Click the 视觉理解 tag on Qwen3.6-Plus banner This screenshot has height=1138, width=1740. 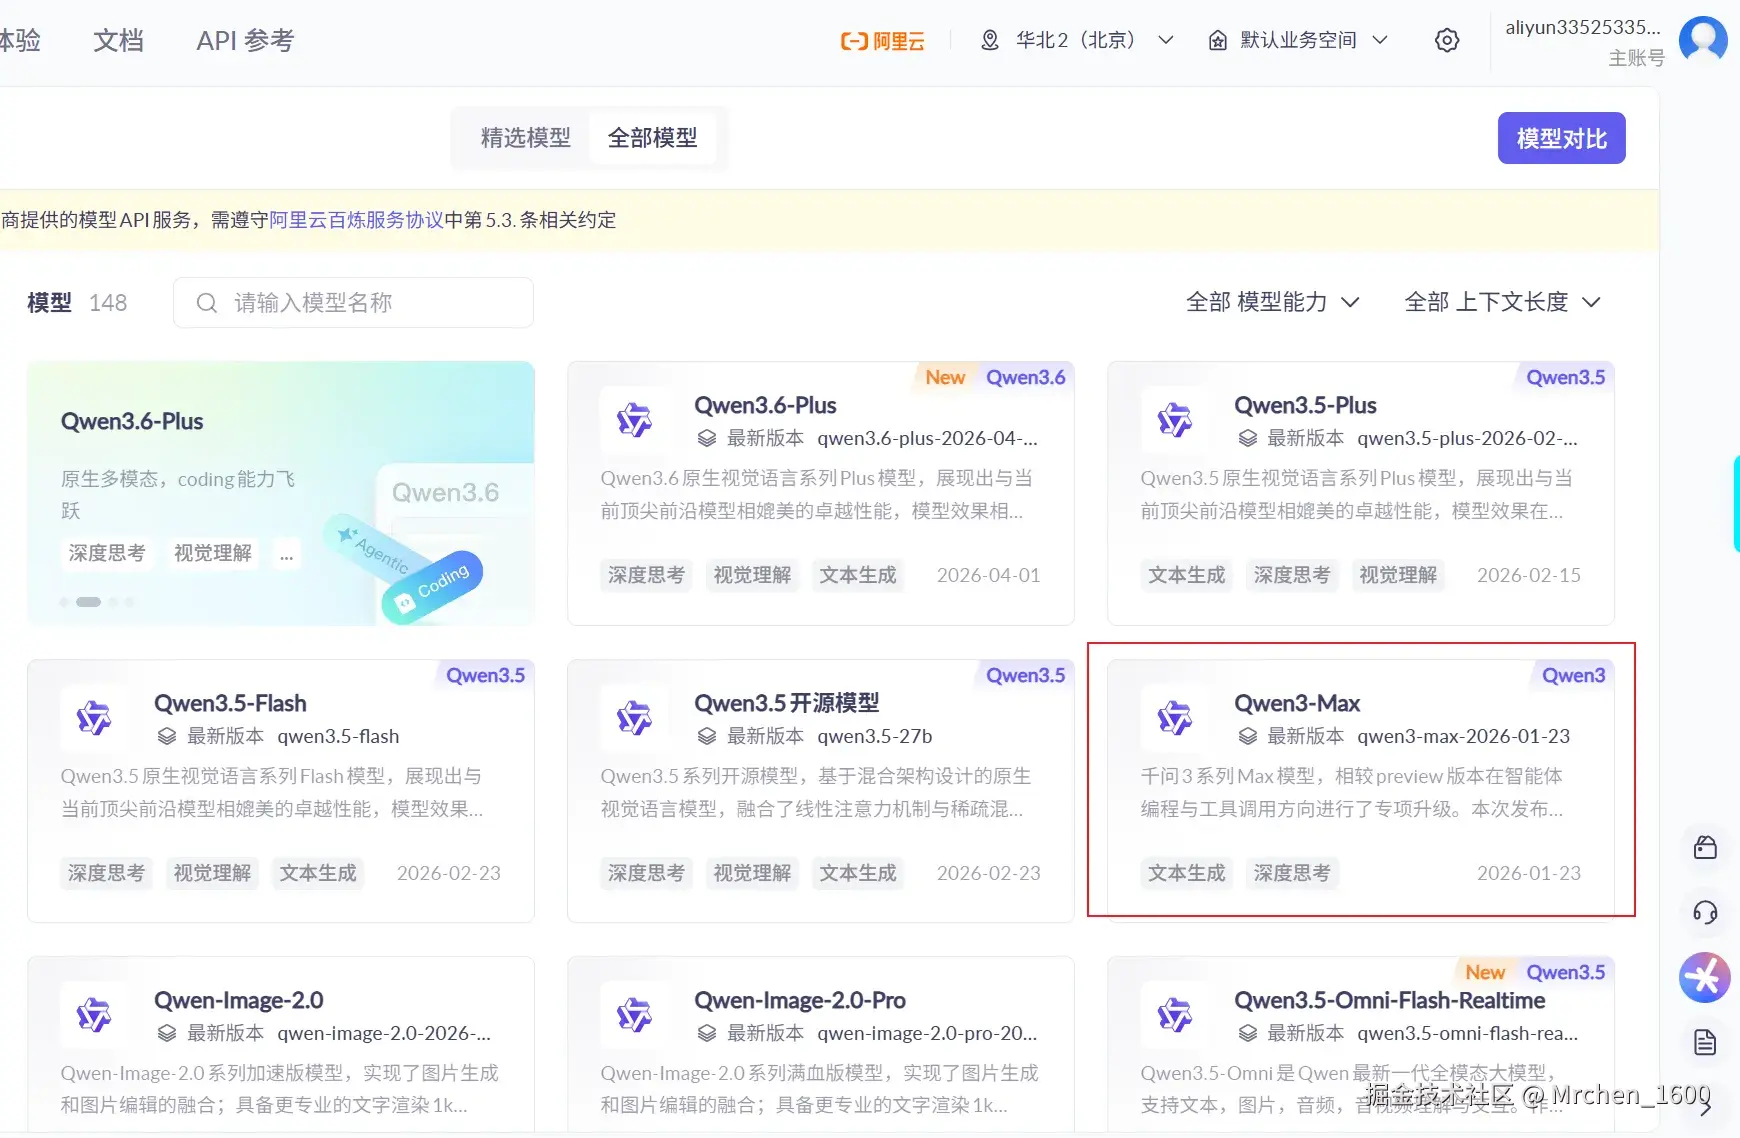[x=212, y=553]
